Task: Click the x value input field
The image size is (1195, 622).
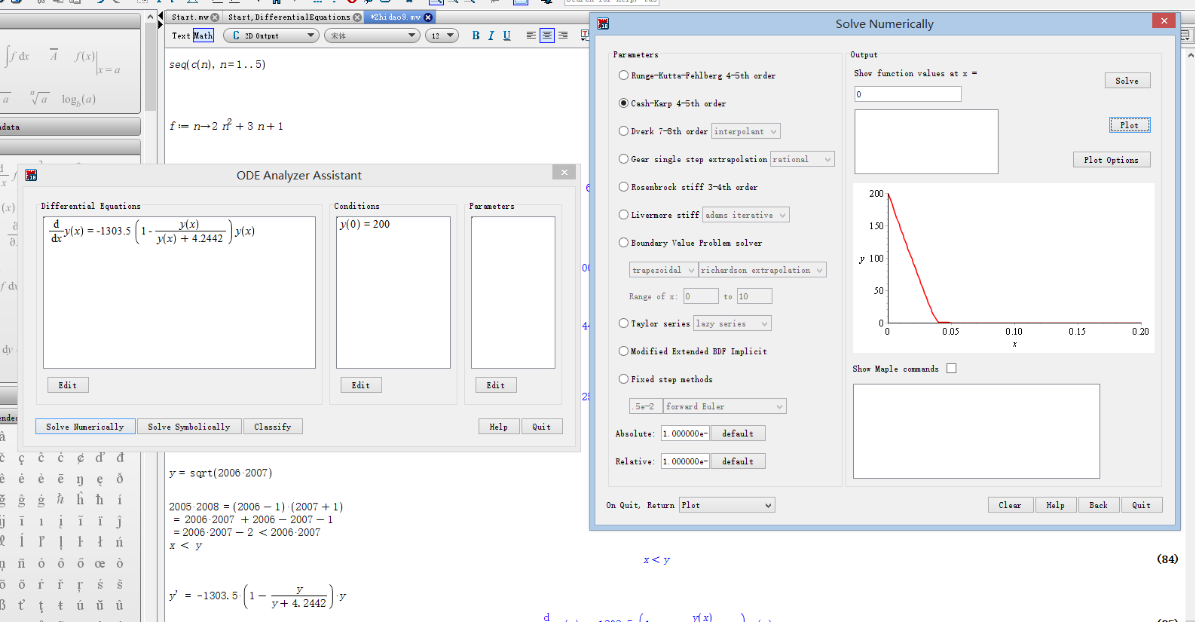Action: 908,94
